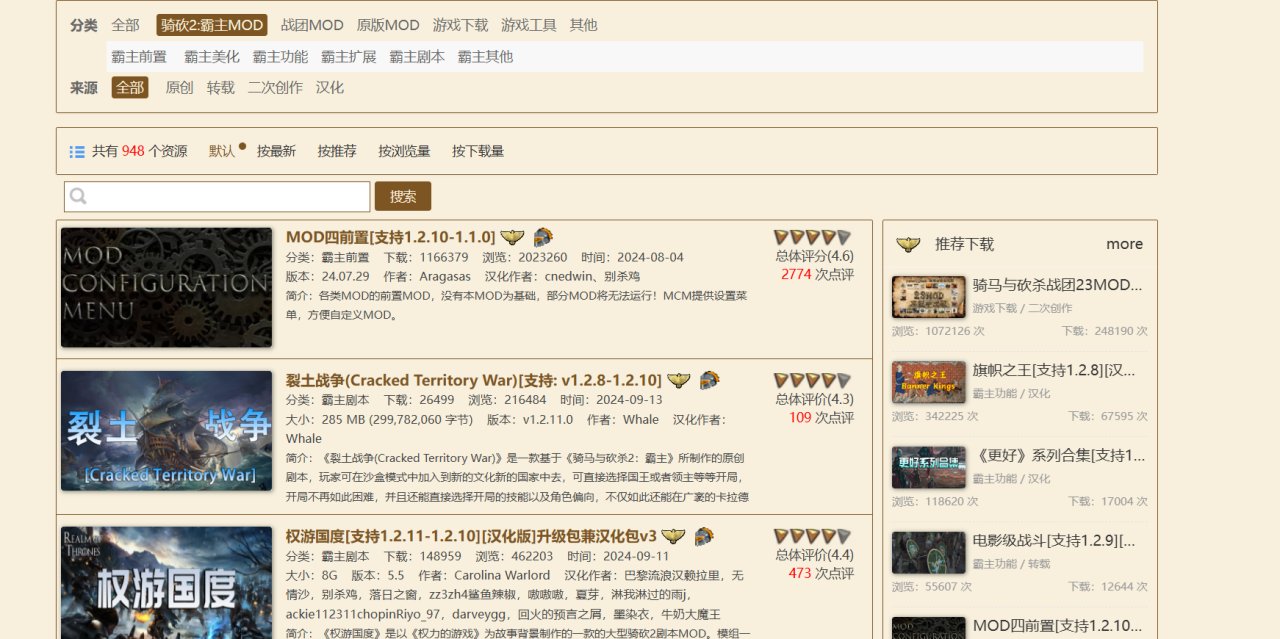Open the MOD四前置[支持1.2.10-1.1.0] title link
Screen dimensions: 1280x639
click(390, 237)
